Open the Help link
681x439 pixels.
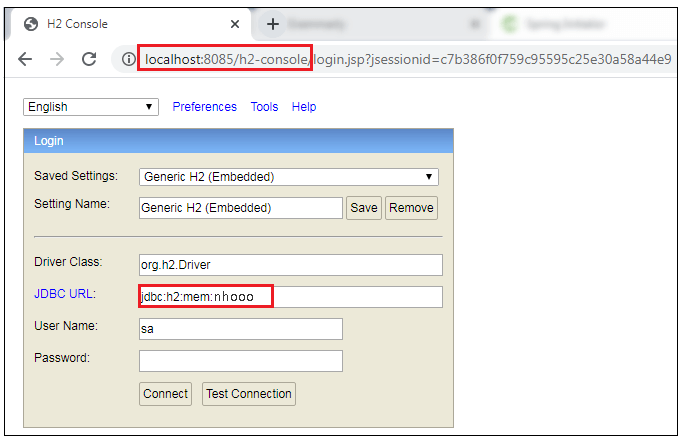click(x=304, y=107)
